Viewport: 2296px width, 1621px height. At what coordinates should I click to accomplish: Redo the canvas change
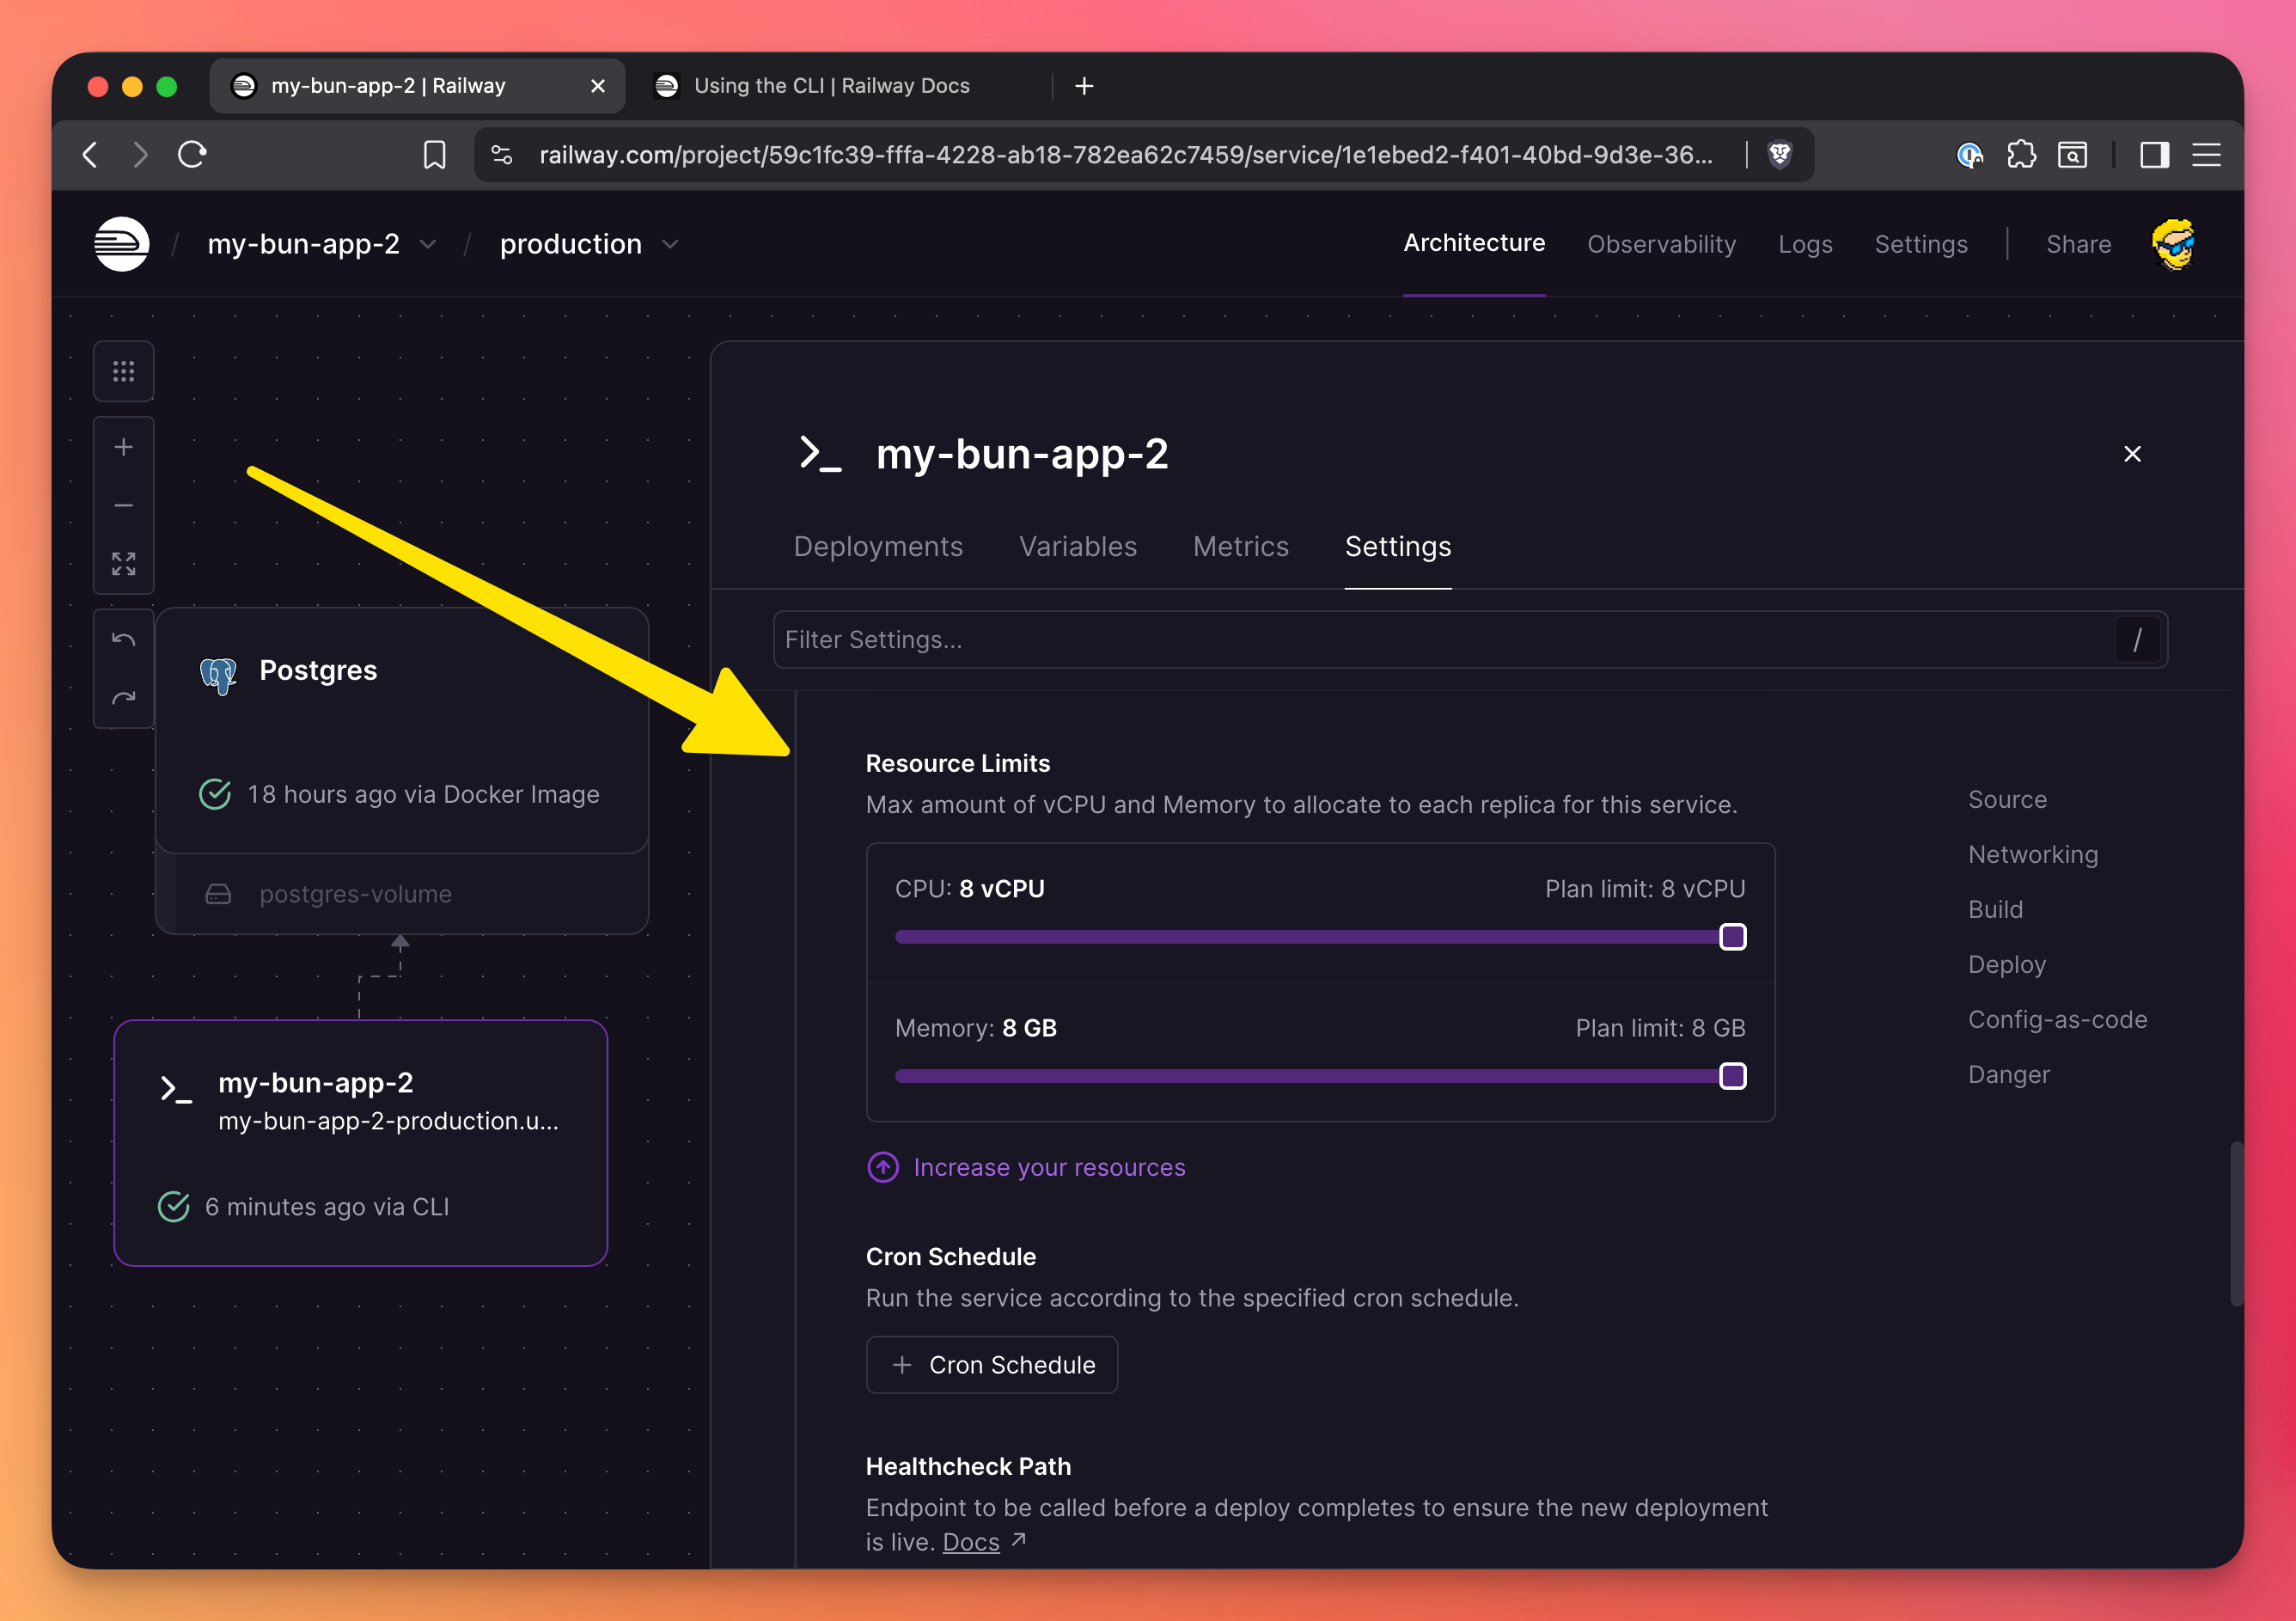point(123,698)
